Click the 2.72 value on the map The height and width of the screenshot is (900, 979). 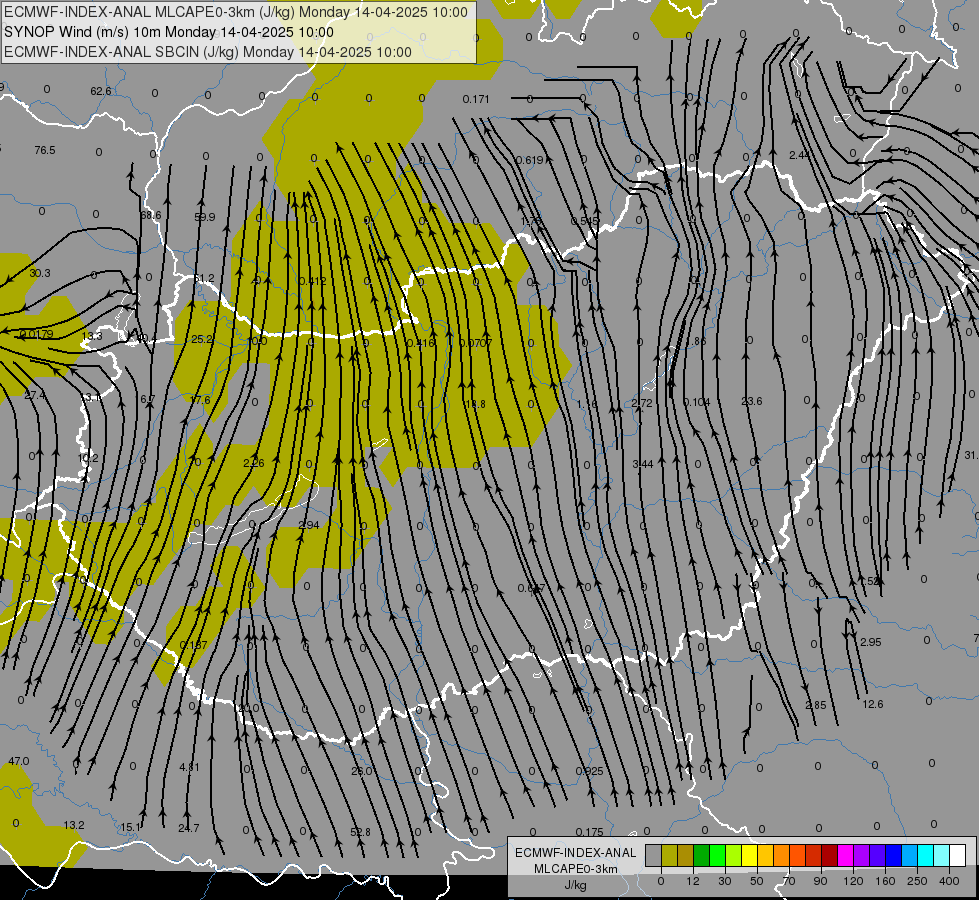642,403
